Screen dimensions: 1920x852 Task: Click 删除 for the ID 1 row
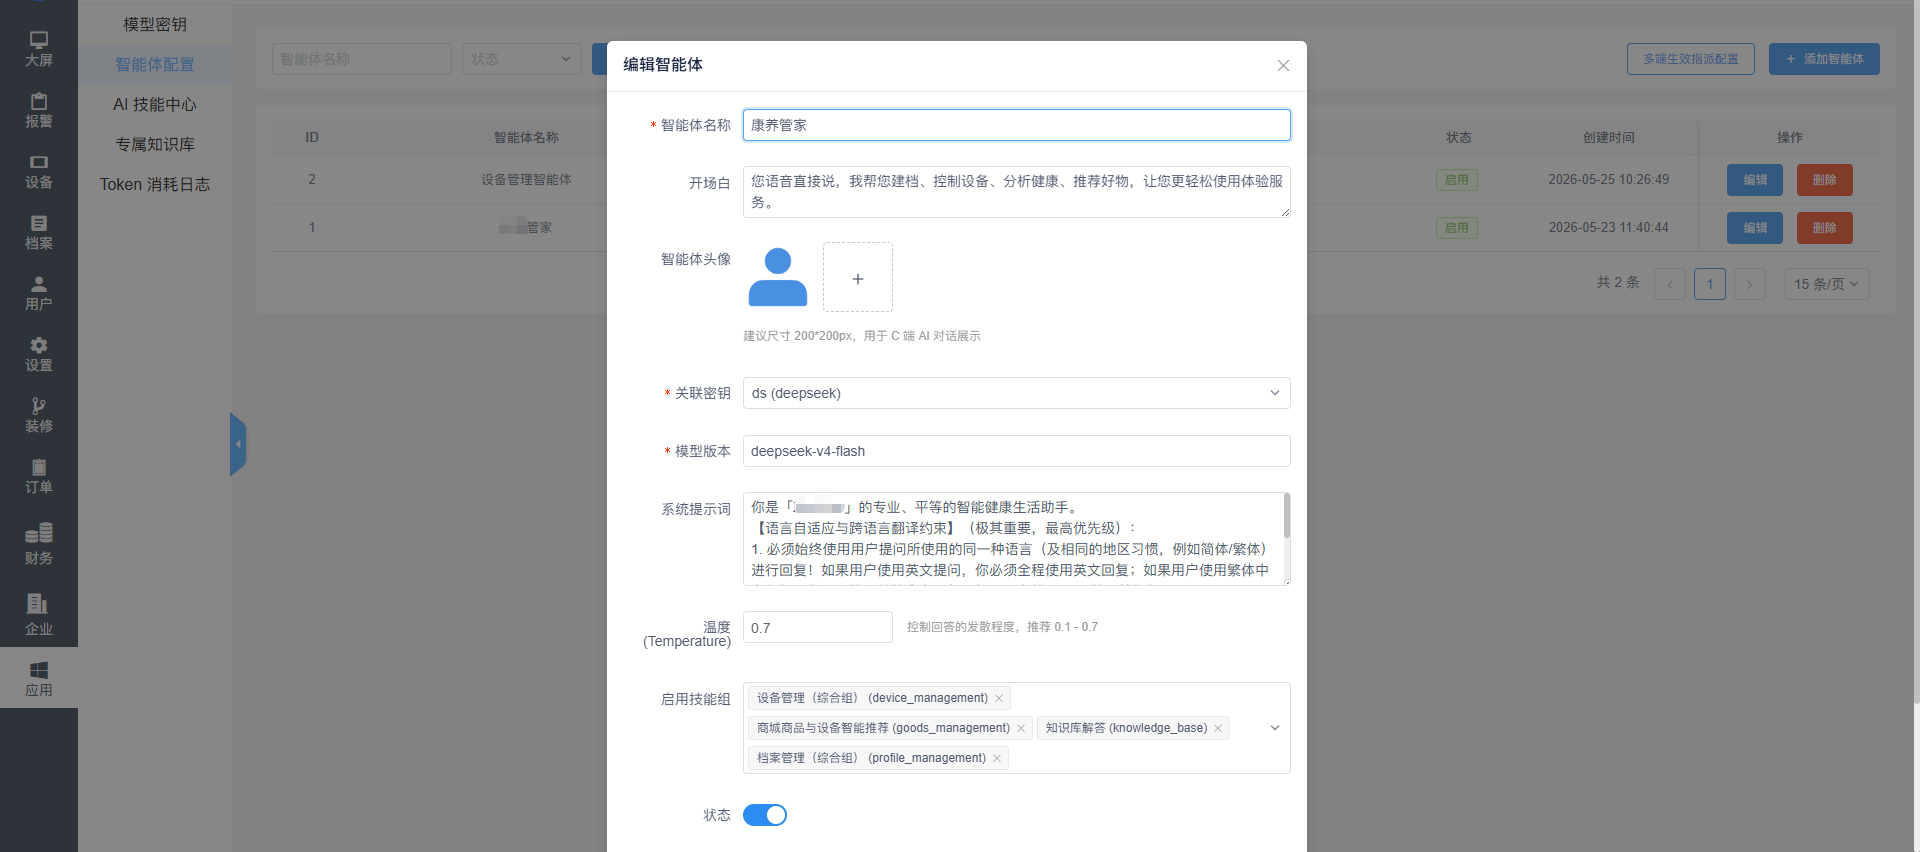[1825, 228]
